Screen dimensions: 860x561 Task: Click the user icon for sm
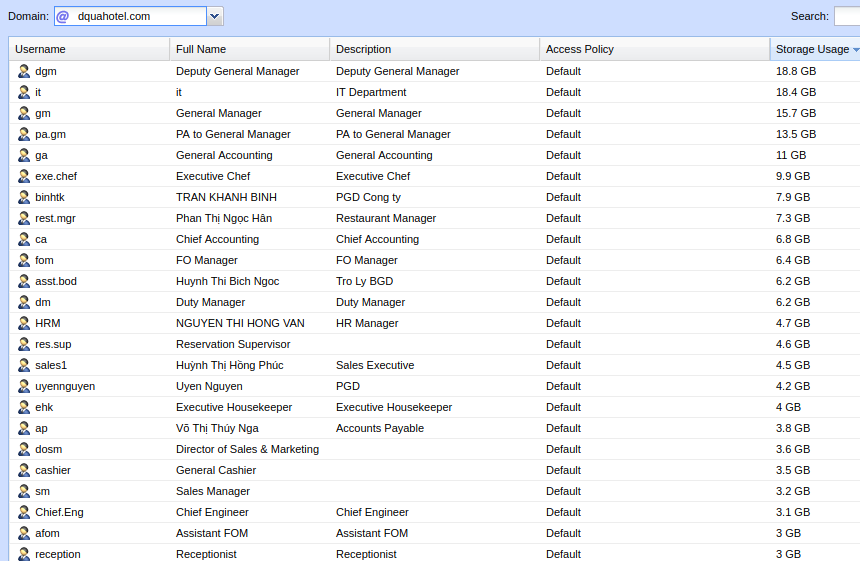tap(24, 491)
